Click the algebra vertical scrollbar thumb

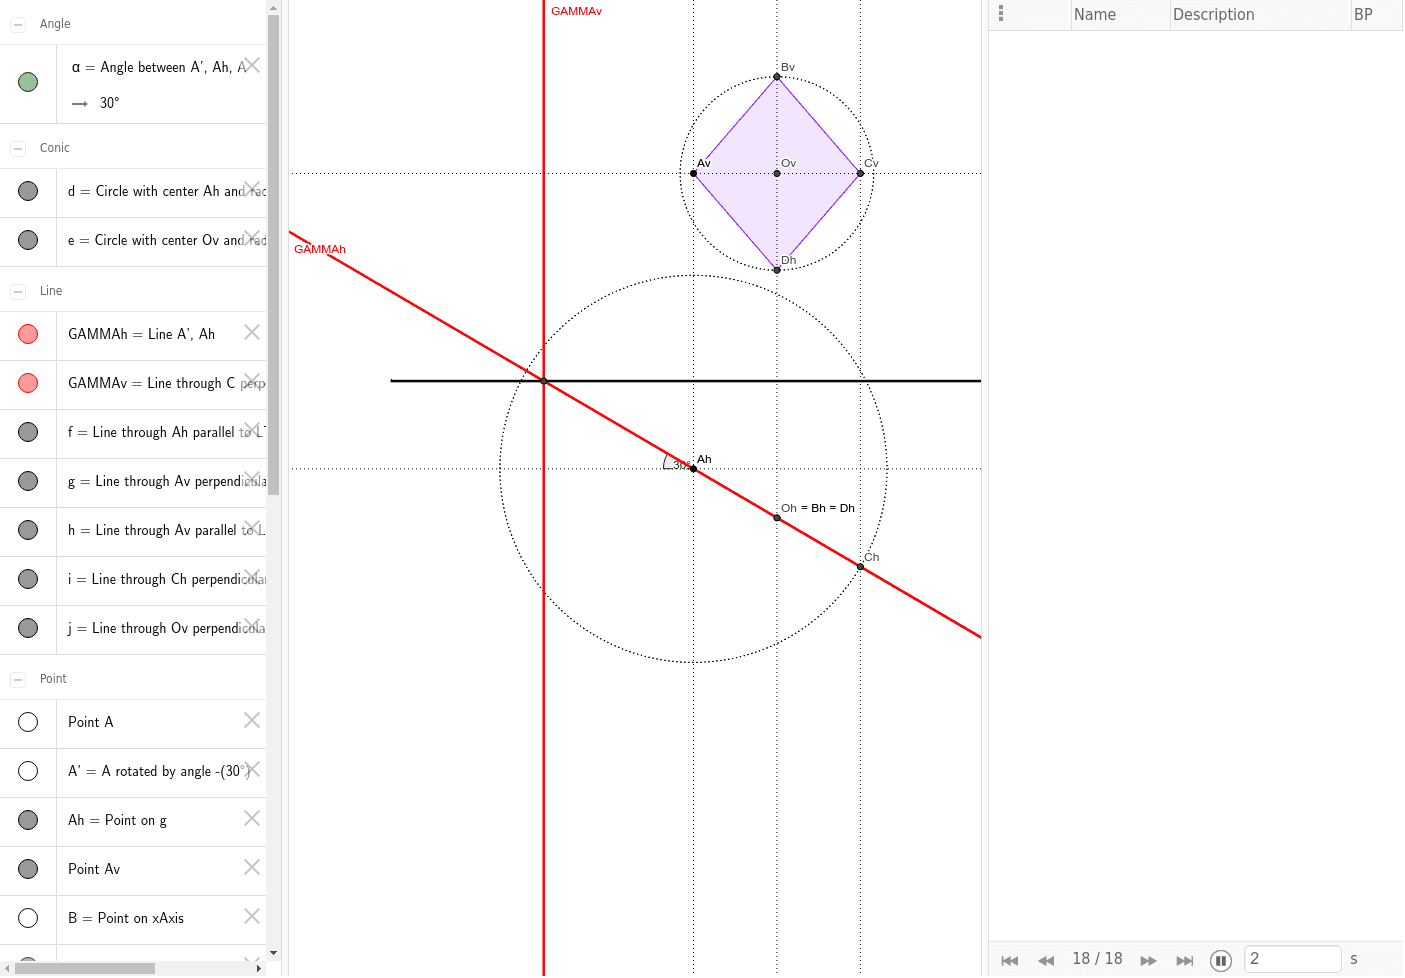tap(274, 255)
